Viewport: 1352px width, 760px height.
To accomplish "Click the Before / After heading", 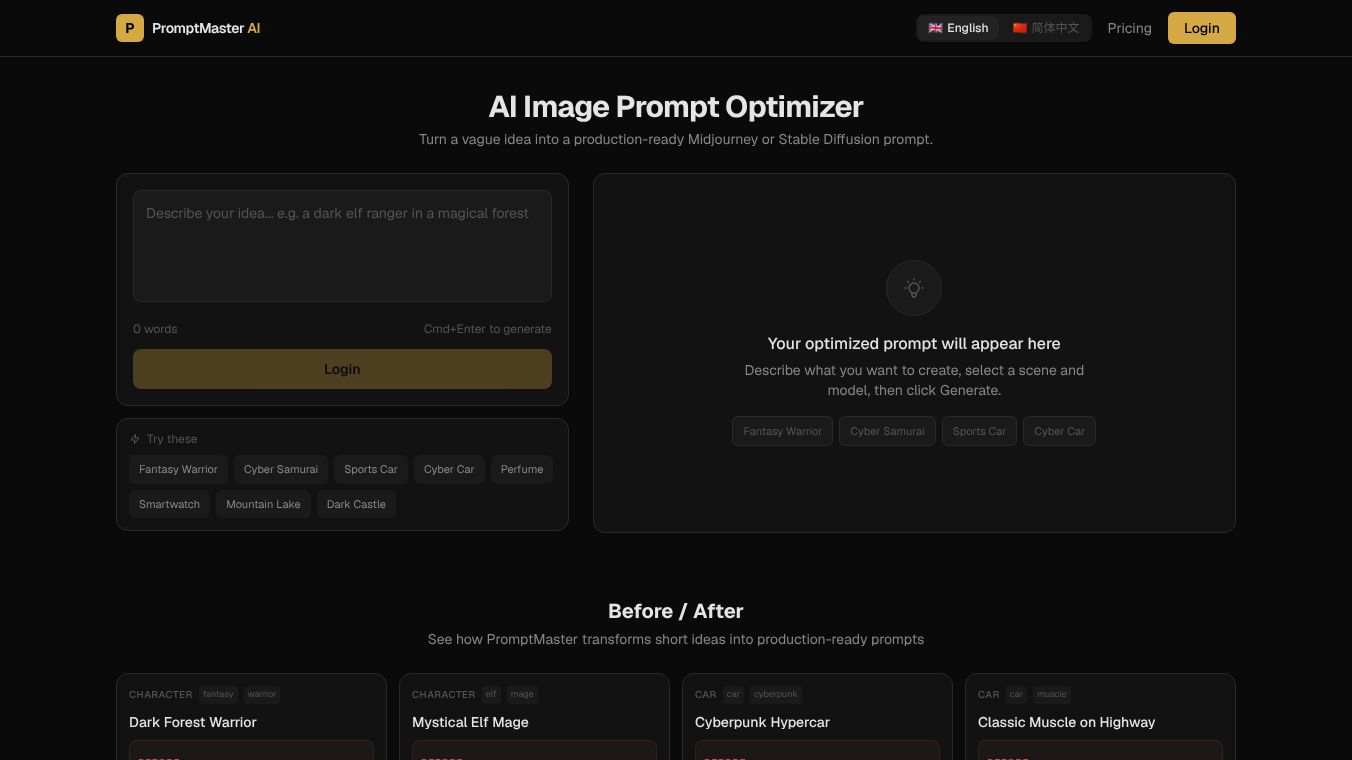I will 676,611.
